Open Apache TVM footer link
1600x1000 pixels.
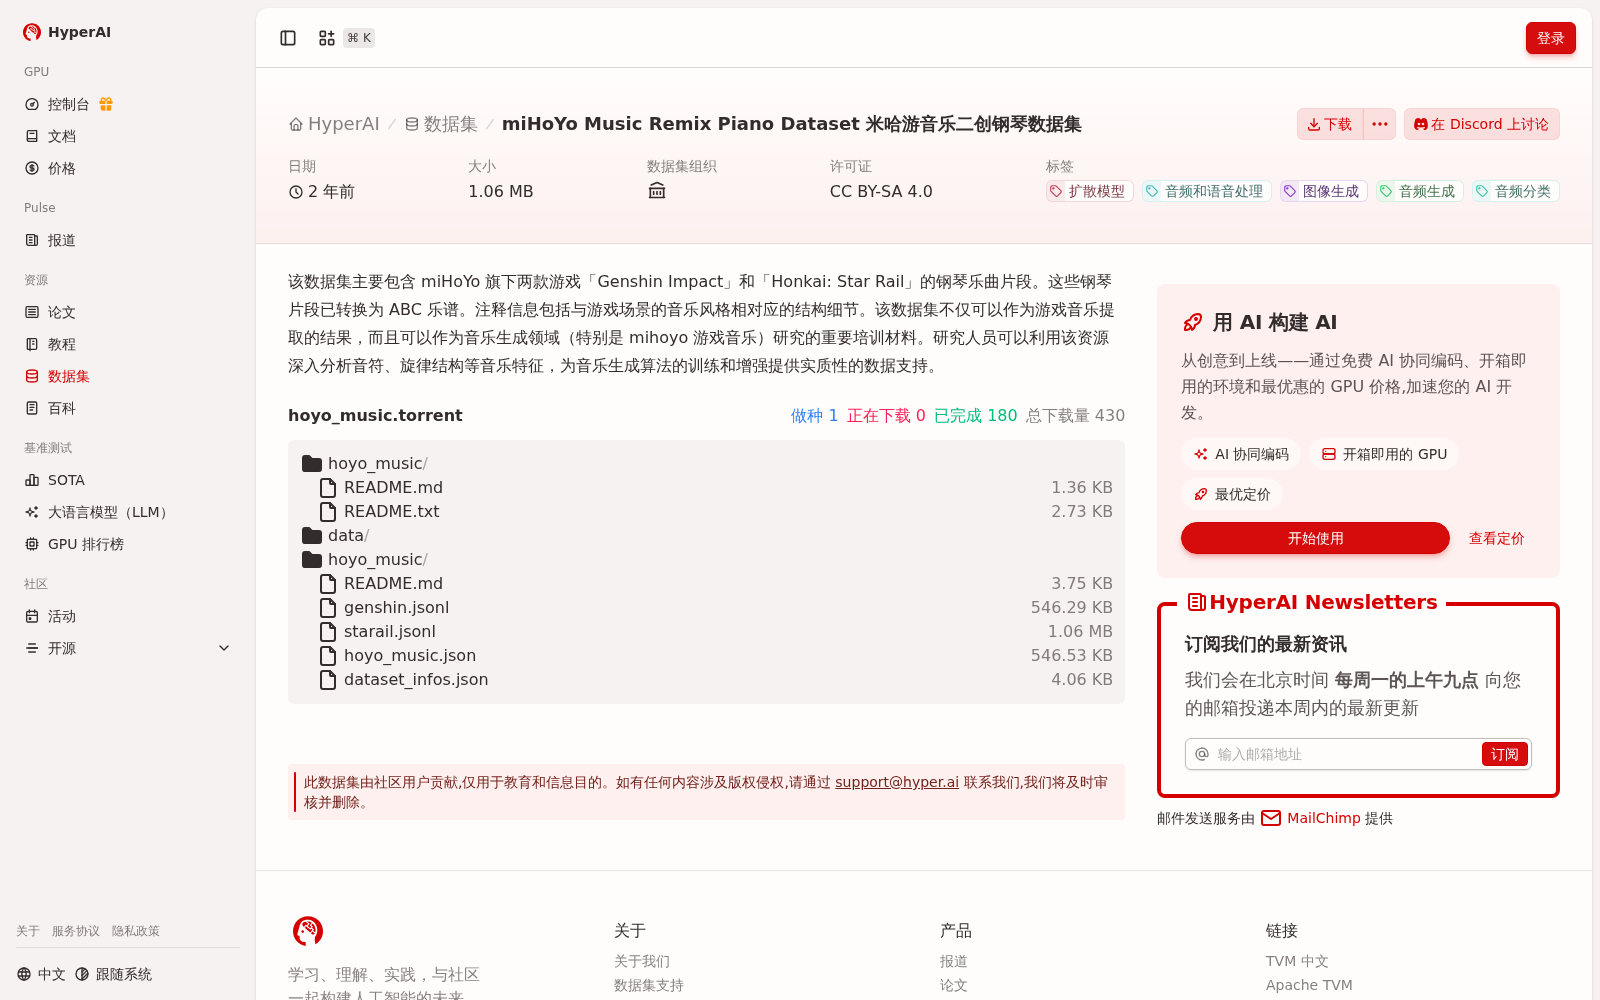1309,985
